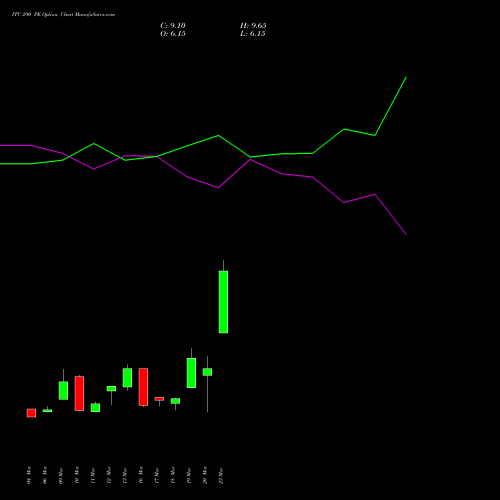
Task: Click the right end of the purple indicator line
Action: click(406, 234)
